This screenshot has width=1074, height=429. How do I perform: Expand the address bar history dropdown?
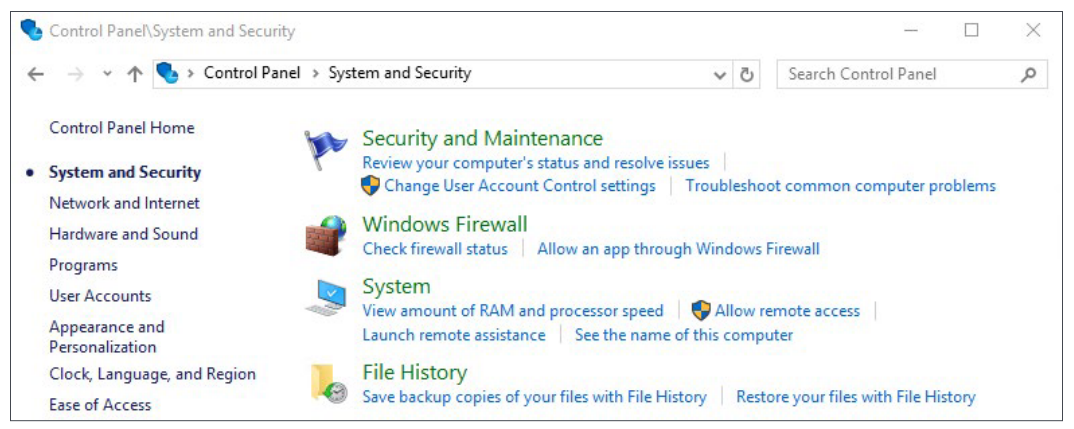click(x=720, y=74)
